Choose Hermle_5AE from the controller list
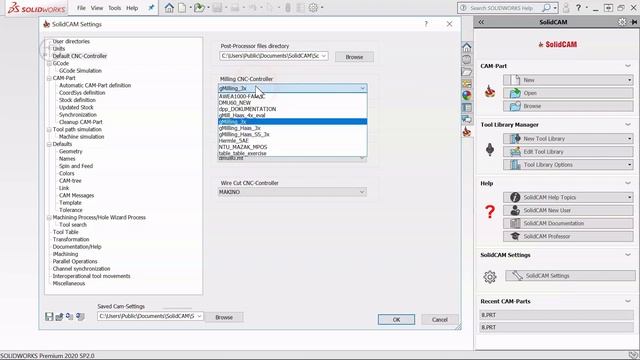The image size is (640, 360). pyautogui.click(x=293, y=141)
